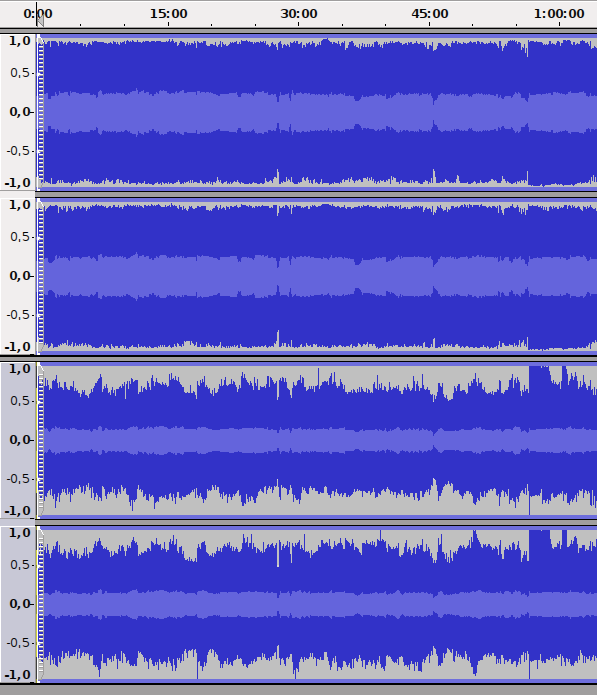Click the divider between the second and third channels
Viewport: 597px width, 695px height.
click(x=298, y=356)
